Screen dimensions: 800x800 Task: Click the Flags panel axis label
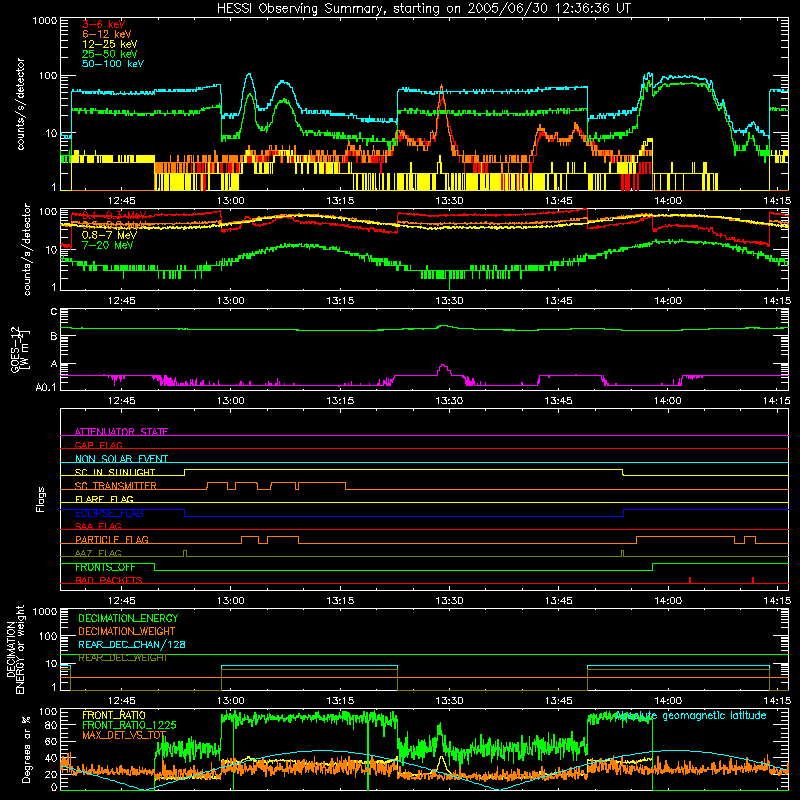click(x=40, y=499)
